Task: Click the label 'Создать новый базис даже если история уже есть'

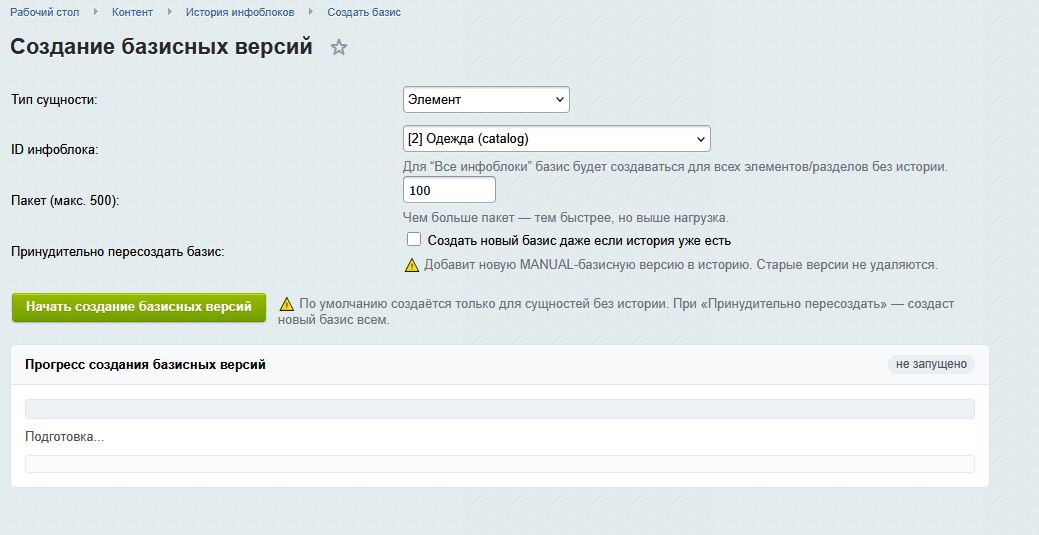Action: (x=579, y=241)
